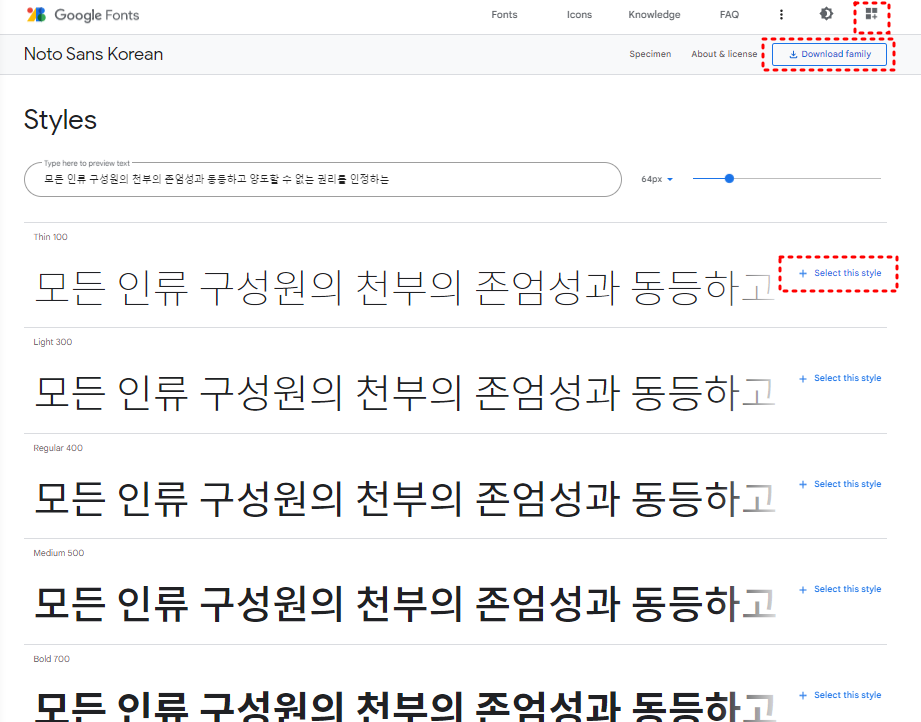Select this style for Medium 500

(x=841, y=589)
